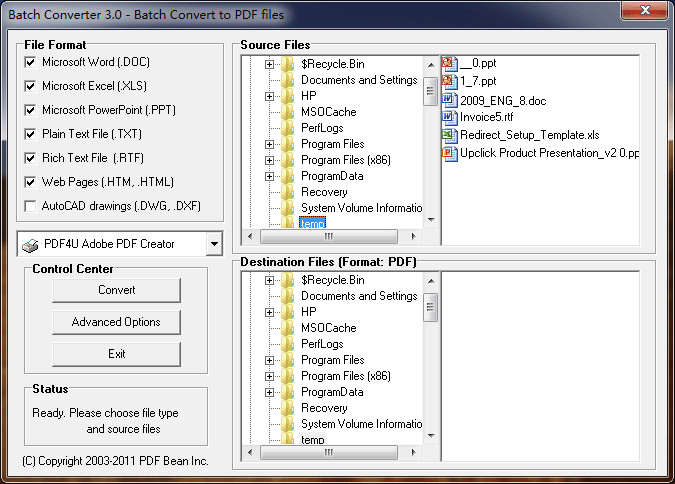Click the MSOCache folder icon in Source Files
This screenshot has height=484, width=675.
[x=288, y=112]
